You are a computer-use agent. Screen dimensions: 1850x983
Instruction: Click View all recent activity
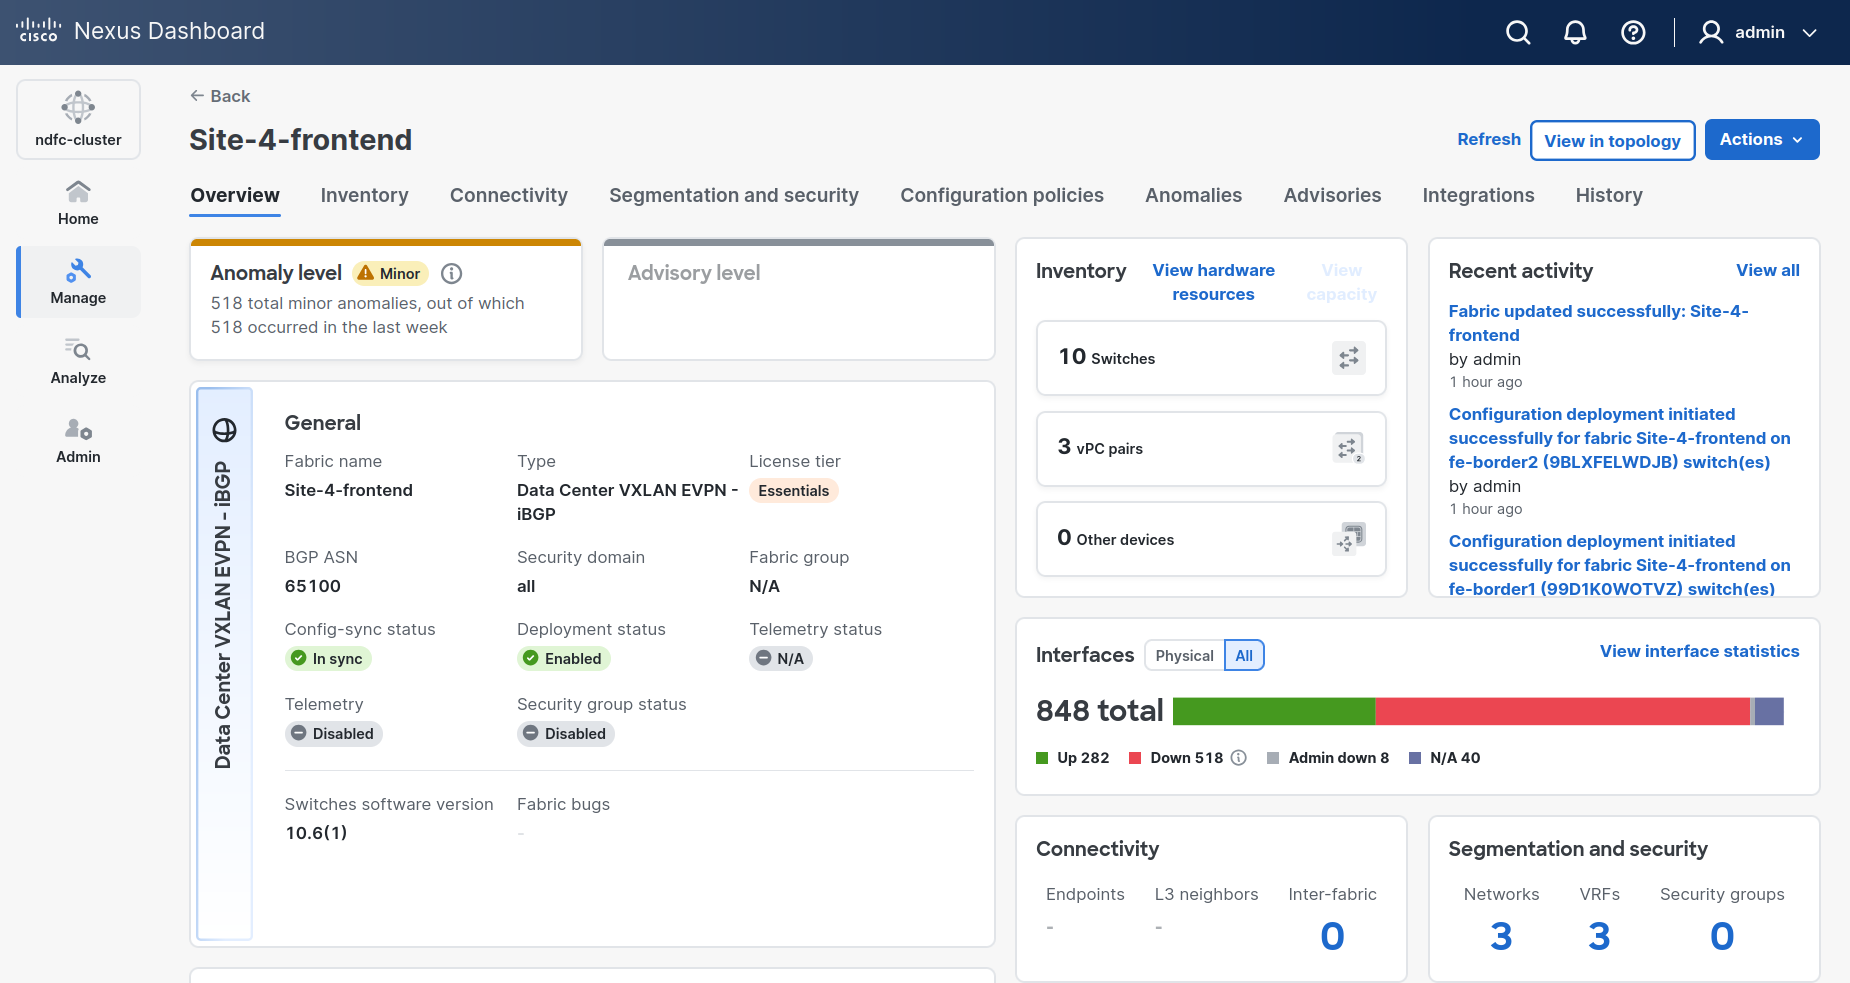(1768, 270)
